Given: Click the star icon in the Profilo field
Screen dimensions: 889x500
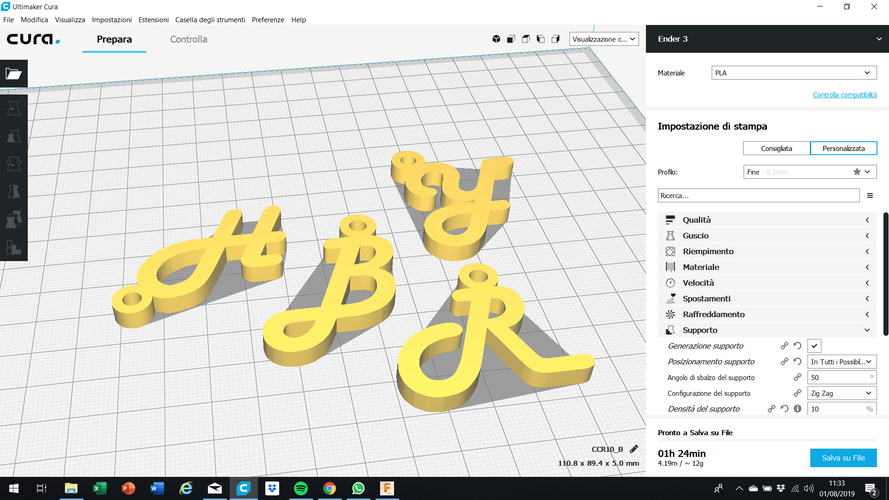Looking at the screenshot, I should coord(857,172).
